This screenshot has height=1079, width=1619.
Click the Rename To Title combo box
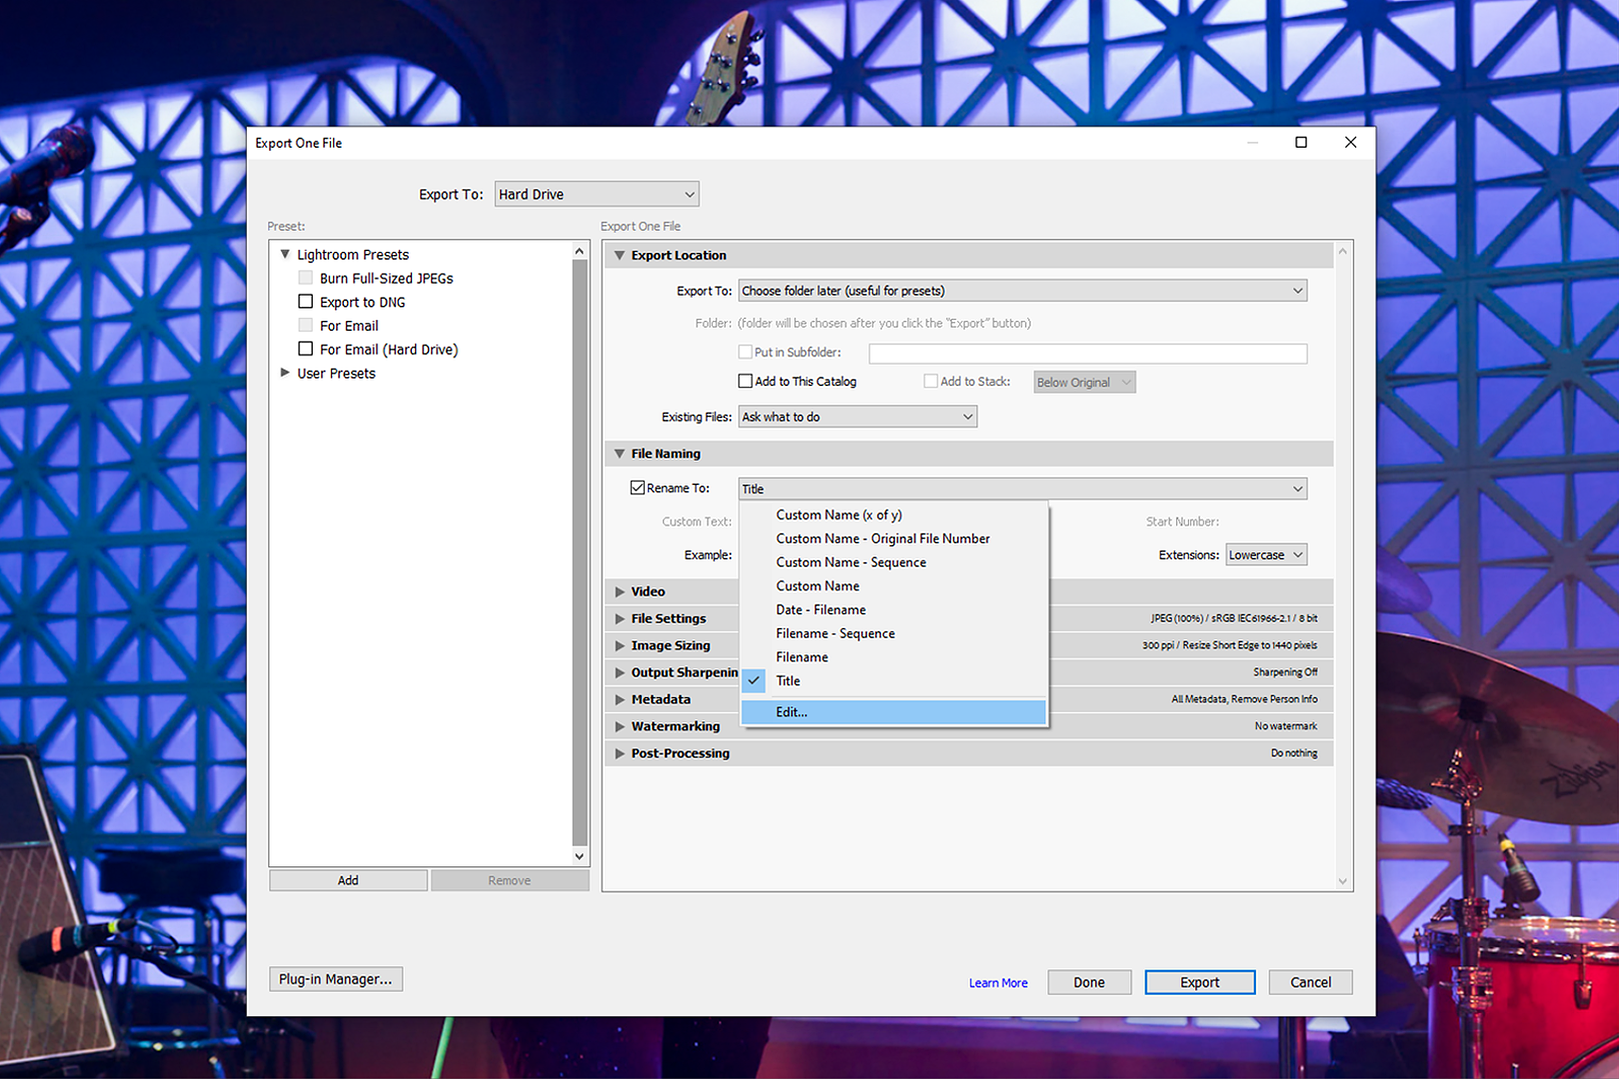pyautogui.click(x=1022, y=489)
